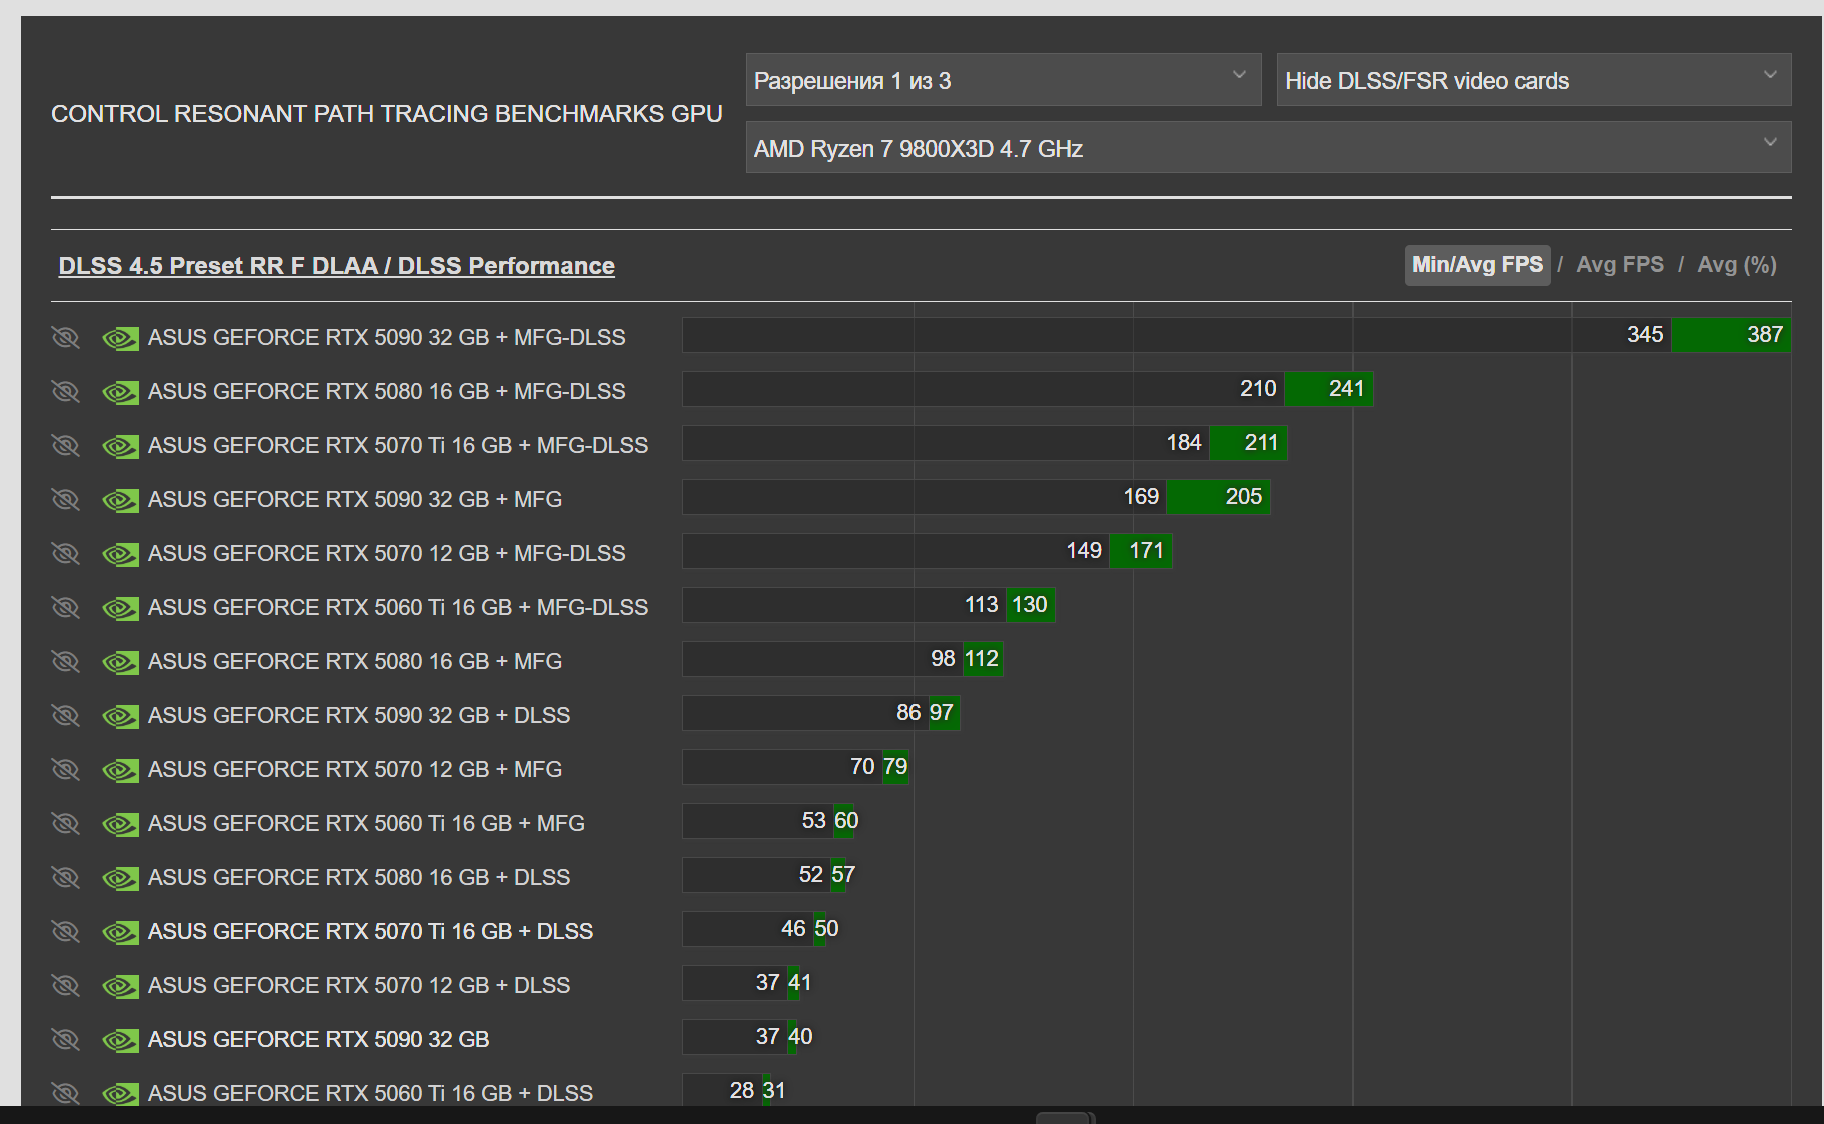
Task: Hide the RTX 5070 12 GB + MFG-DLSS row
Action: coord(65,554)
